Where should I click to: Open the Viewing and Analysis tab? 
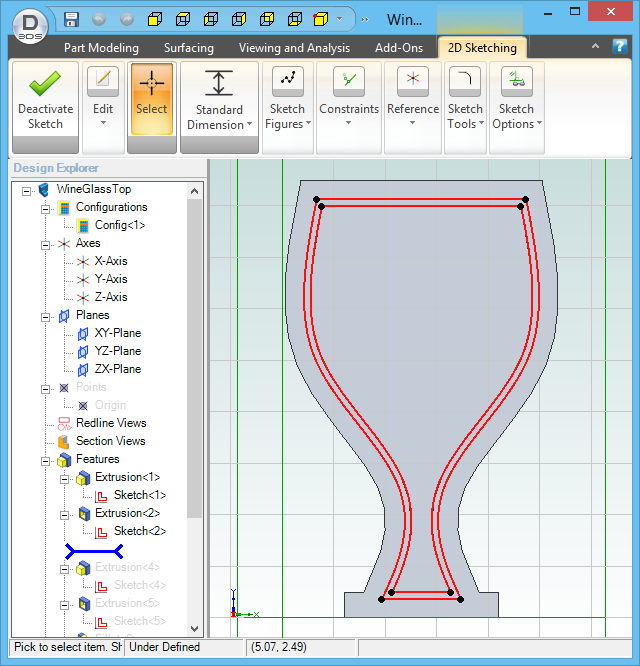coord(294,48)
